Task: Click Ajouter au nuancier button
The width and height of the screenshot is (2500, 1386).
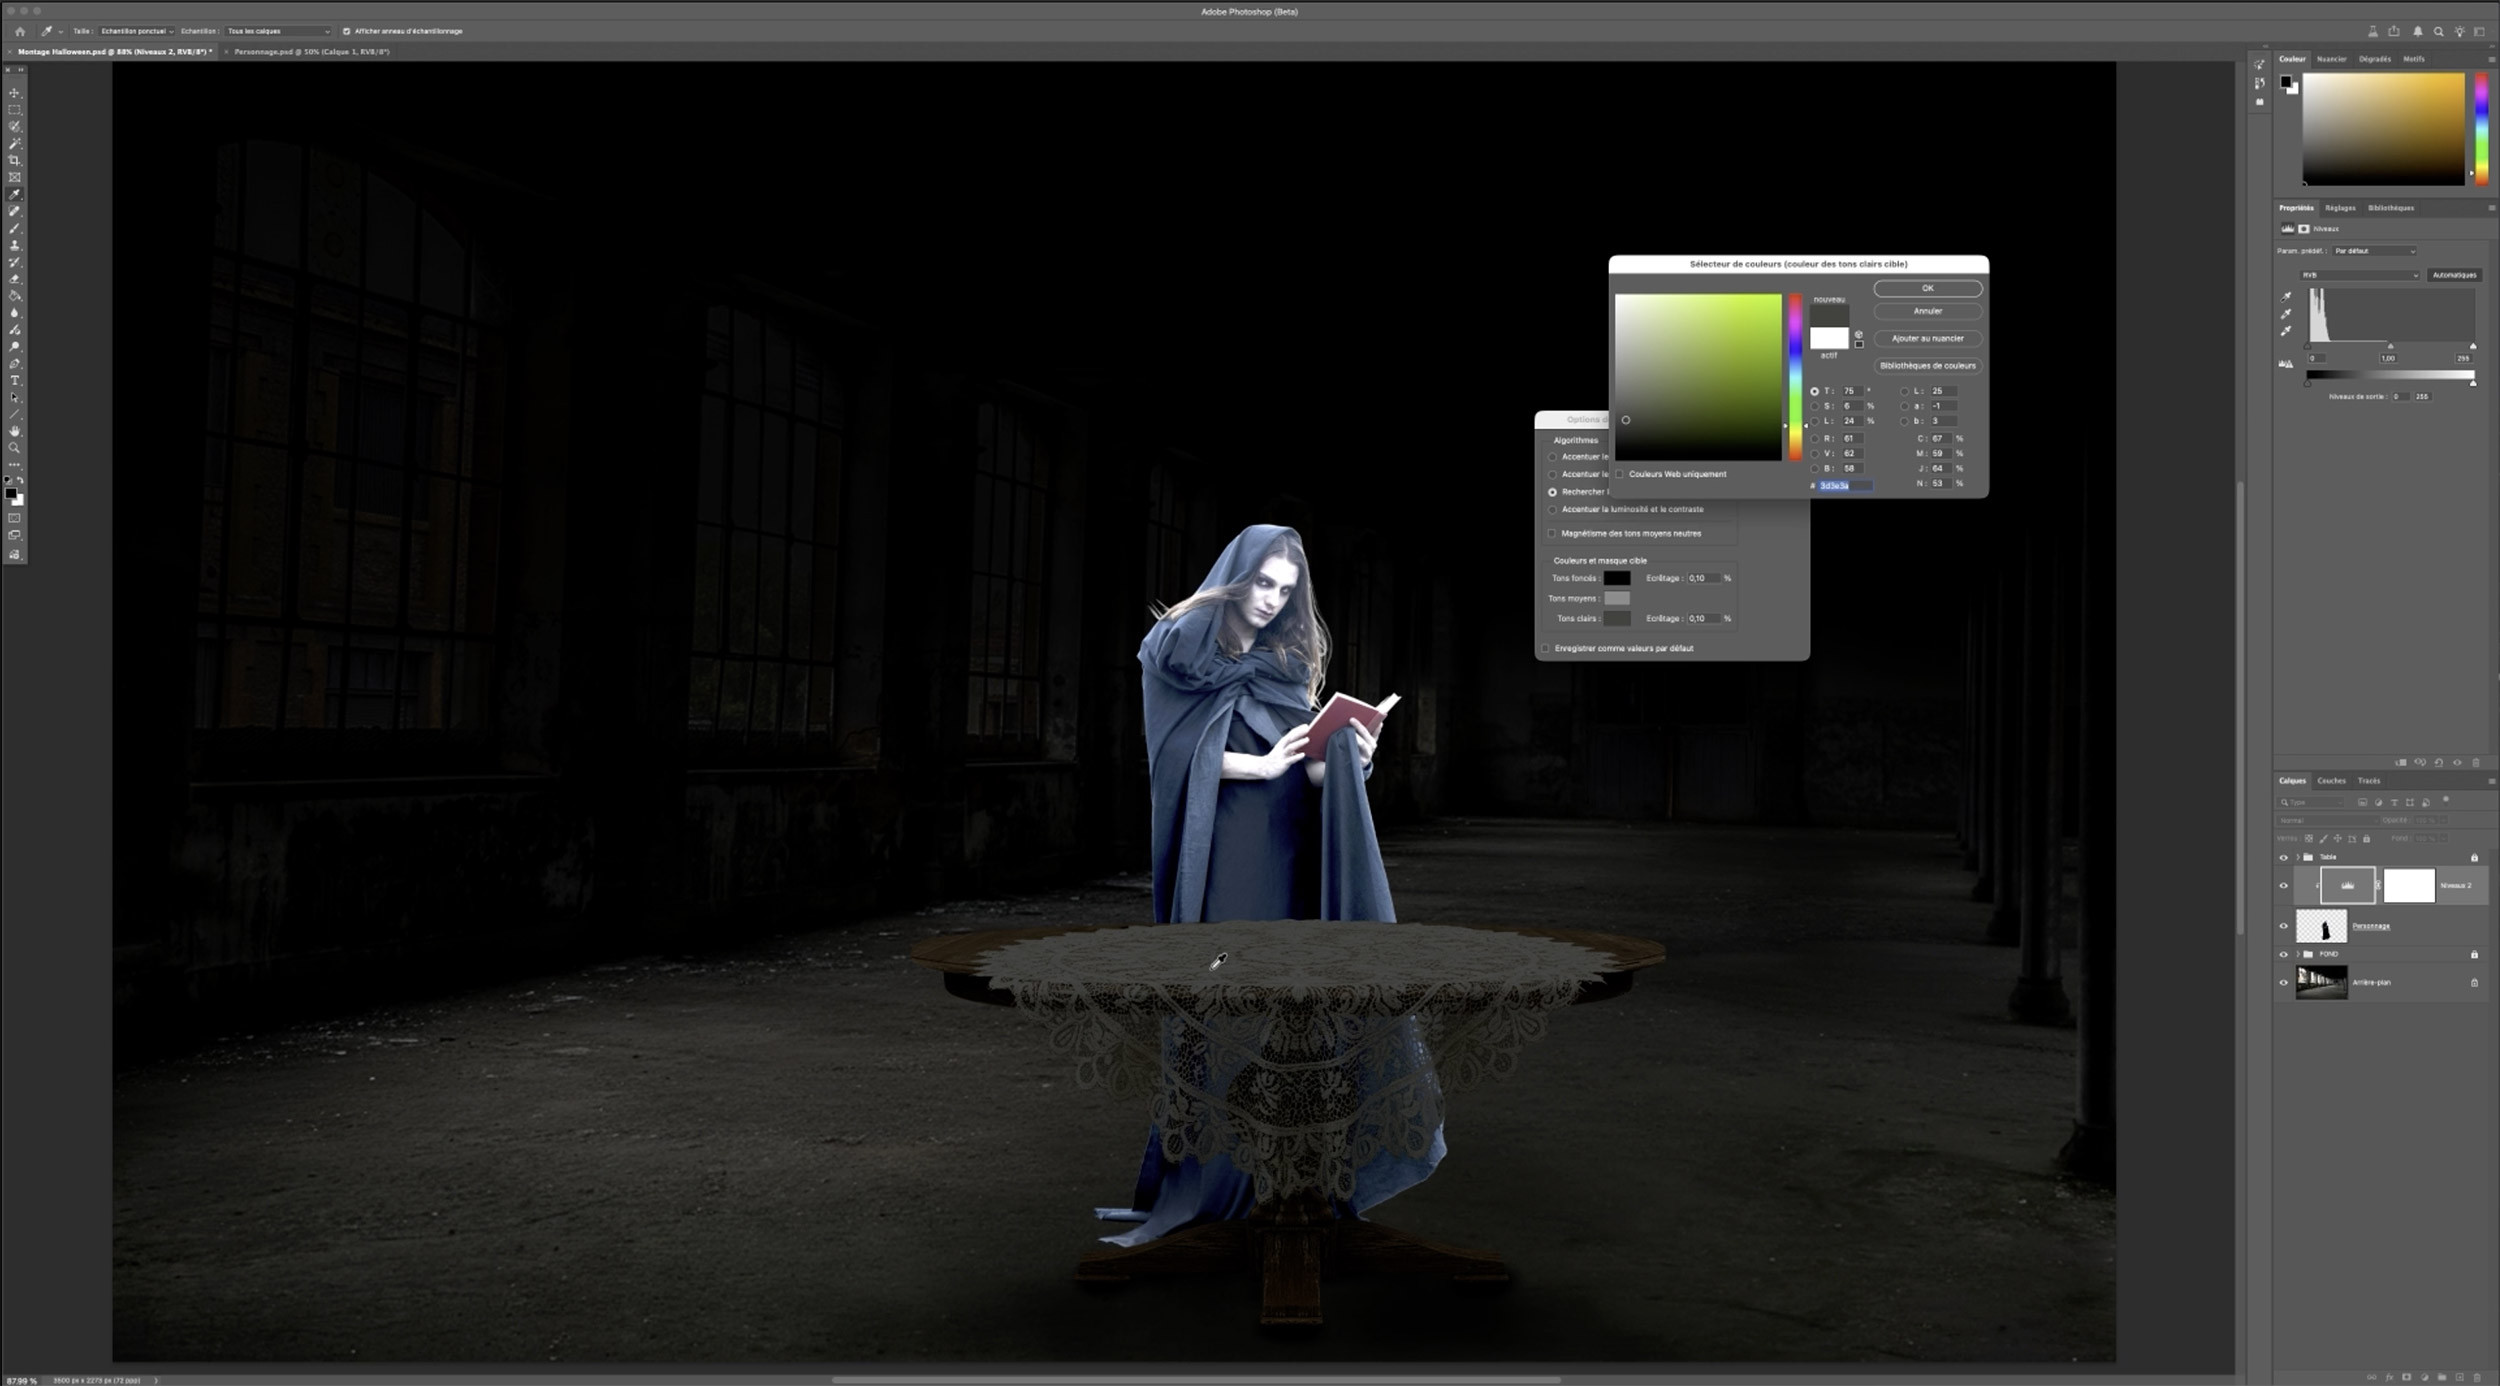Action: [x=1927, y=338]
